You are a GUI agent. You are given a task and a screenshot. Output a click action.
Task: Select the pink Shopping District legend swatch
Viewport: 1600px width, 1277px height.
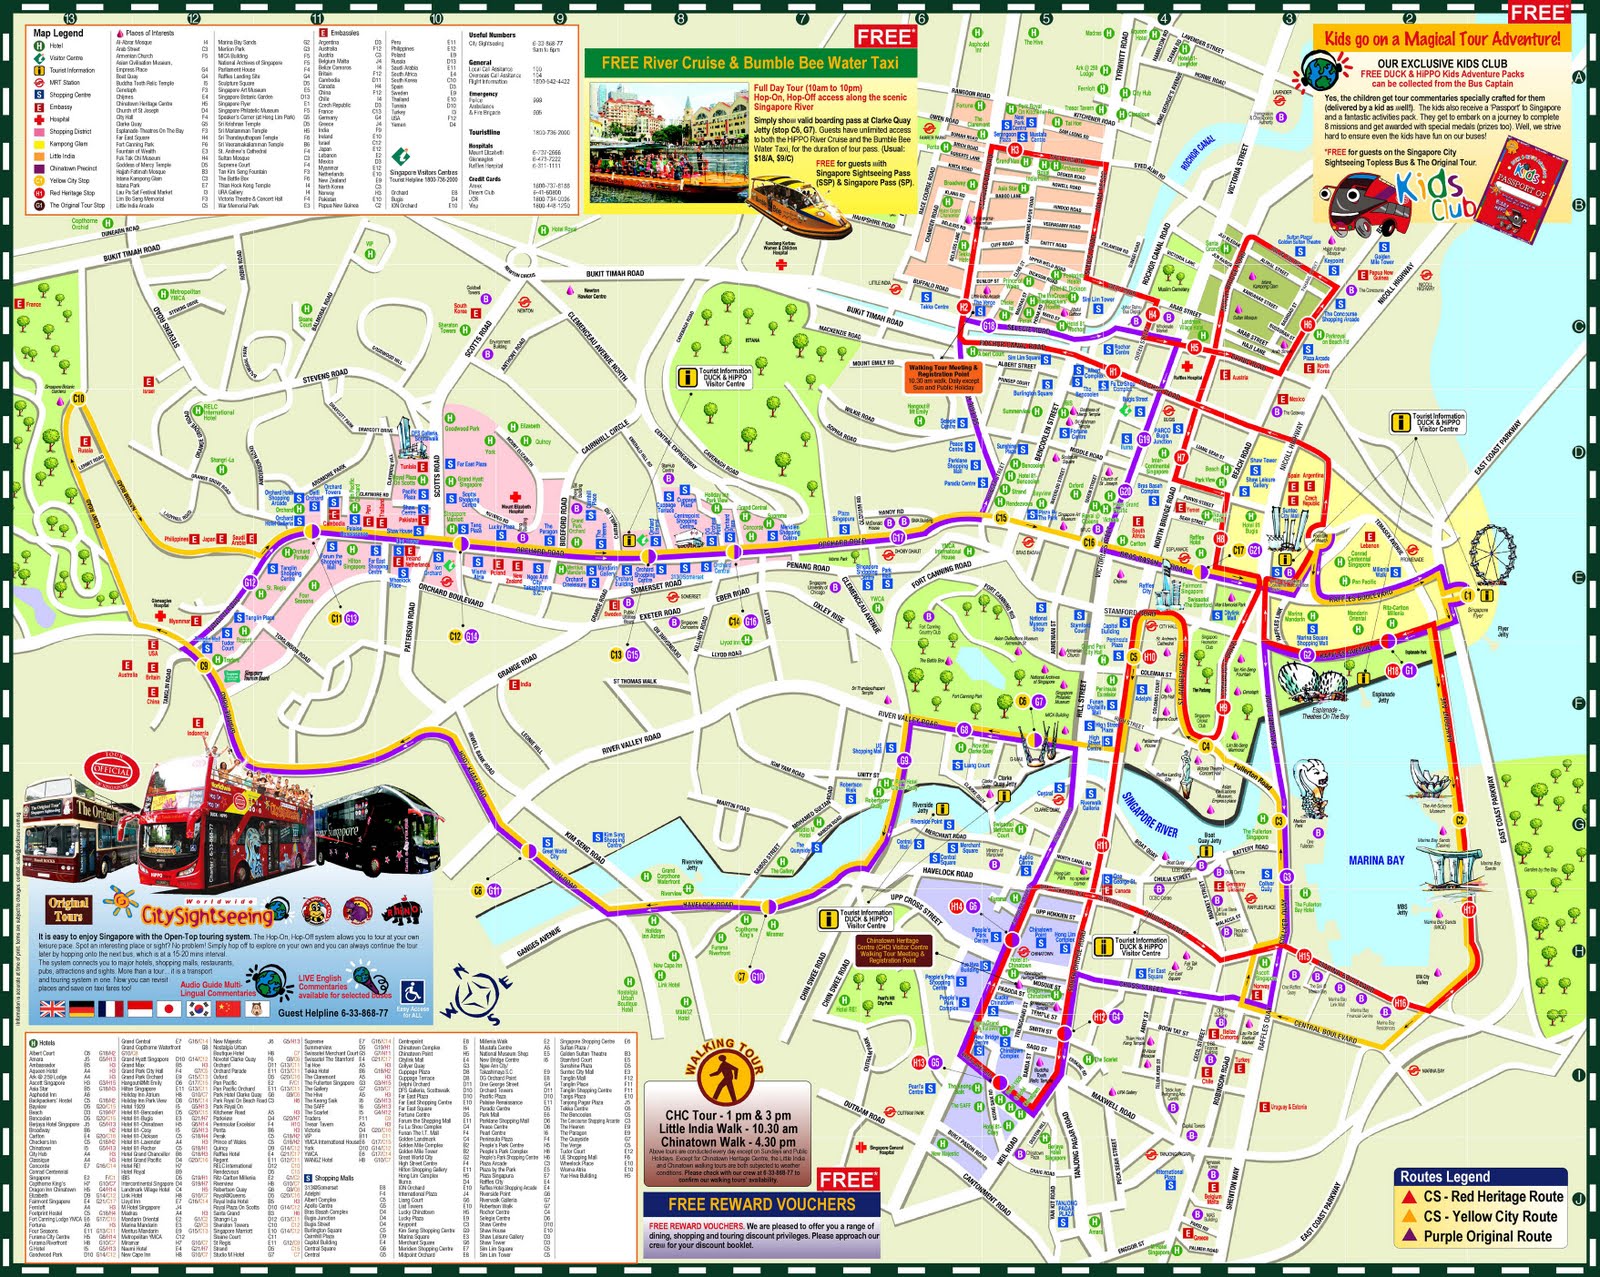pyautogui.click(x=39, y=132)
